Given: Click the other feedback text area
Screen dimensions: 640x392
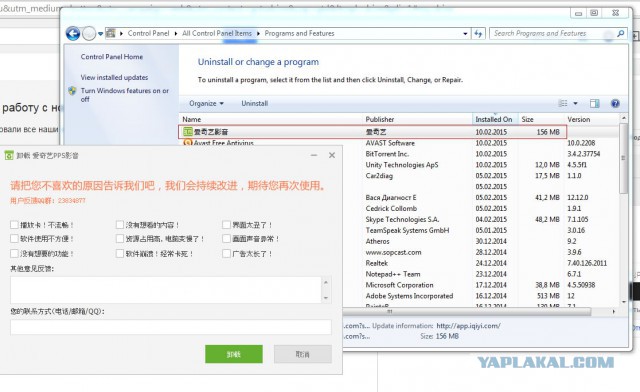Looking at the screenshot, I should point(166,290).
